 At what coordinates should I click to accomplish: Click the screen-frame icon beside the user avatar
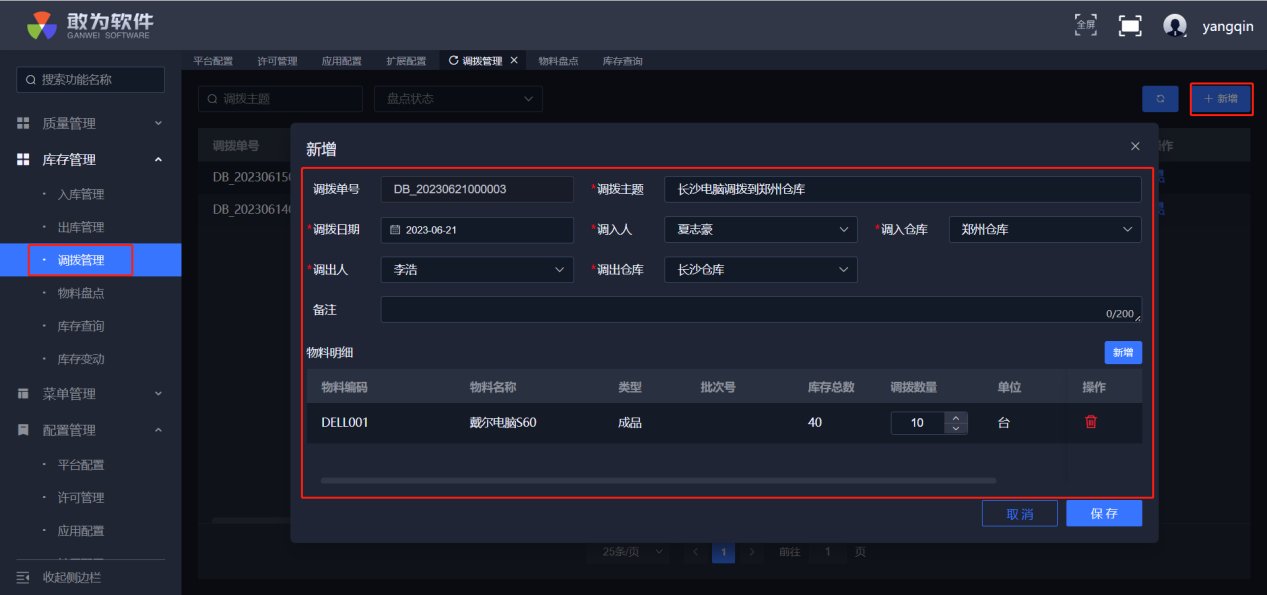(x=1130, y=26)
